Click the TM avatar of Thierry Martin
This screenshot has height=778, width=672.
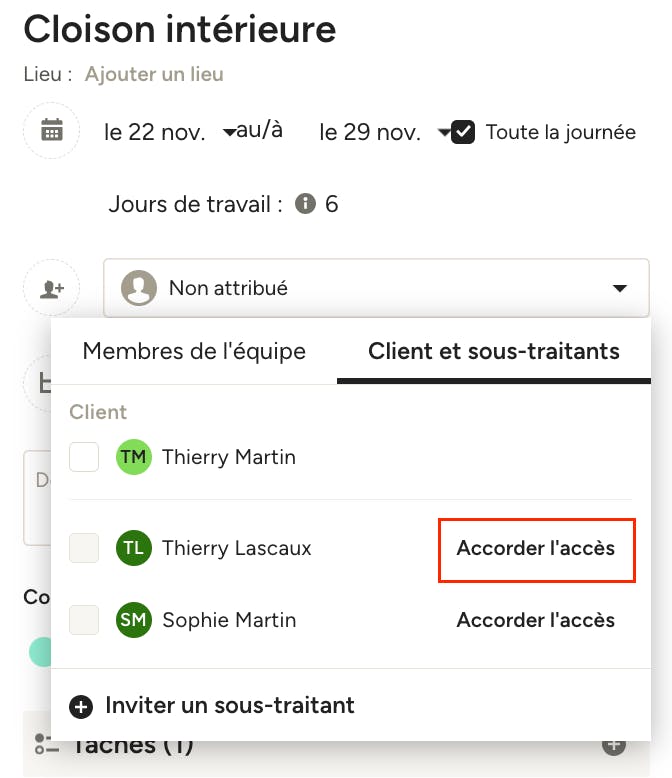[x=134, y=457]
